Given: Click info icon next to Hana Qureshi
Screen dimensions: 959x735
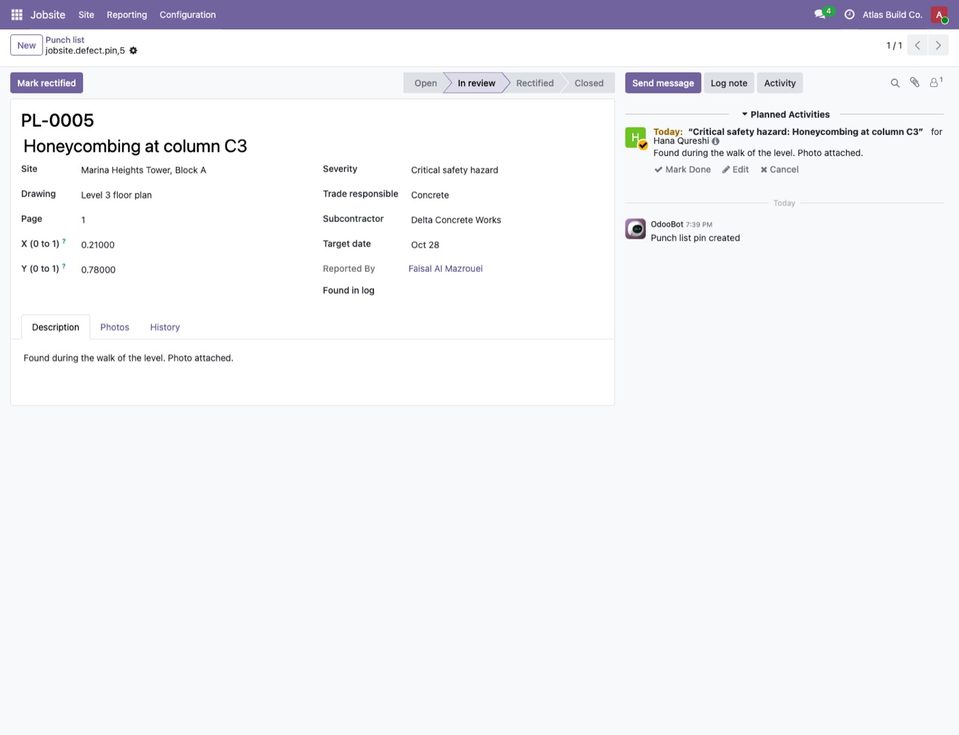Looking at the screenshot, I should tap(716, 141).
